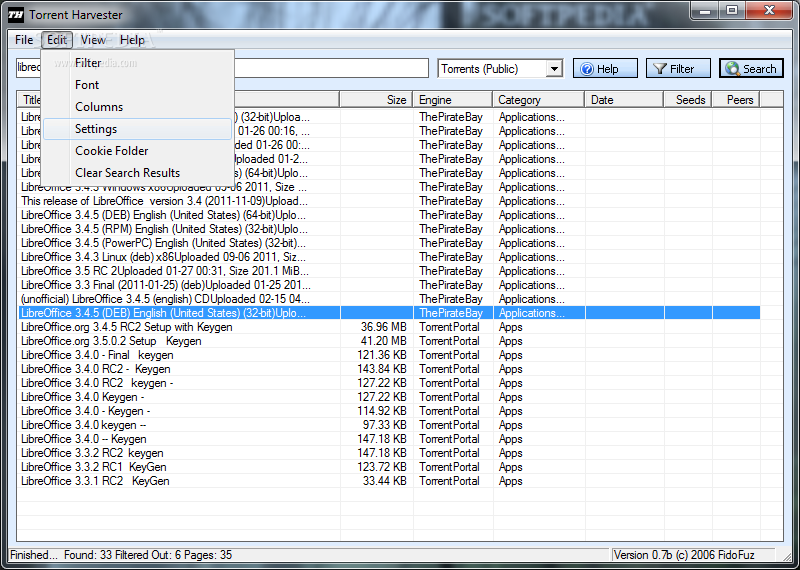Select row 'LibreOffice 3.3.1 RC2 KeyGen'

tap(389, 481)
